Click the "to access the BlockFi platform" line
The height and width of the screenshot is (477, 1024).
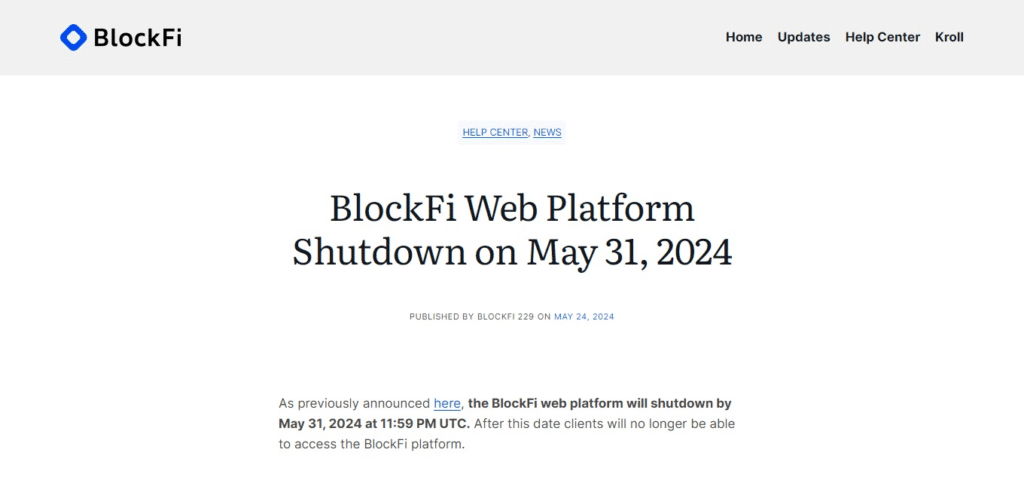372,445
